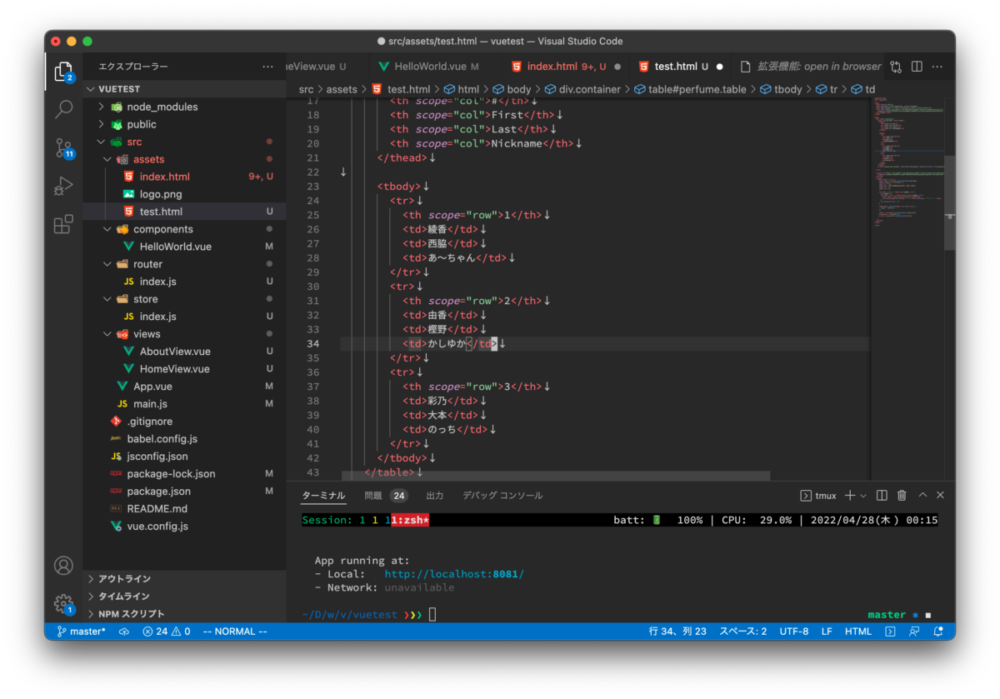Collapse the src folder in the explorer
The image size is (1000, 699).
[133, 141]
